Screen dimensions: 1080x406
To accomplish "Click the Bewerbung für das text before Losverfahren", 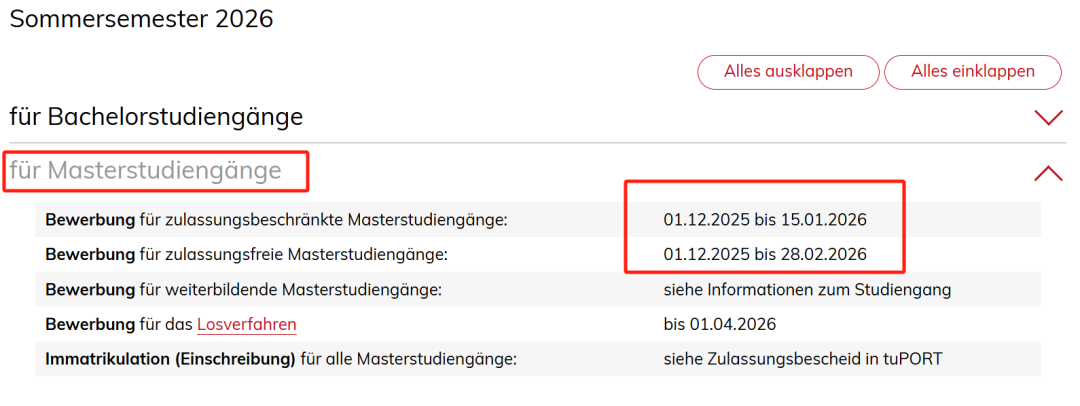I will [119, 324].
